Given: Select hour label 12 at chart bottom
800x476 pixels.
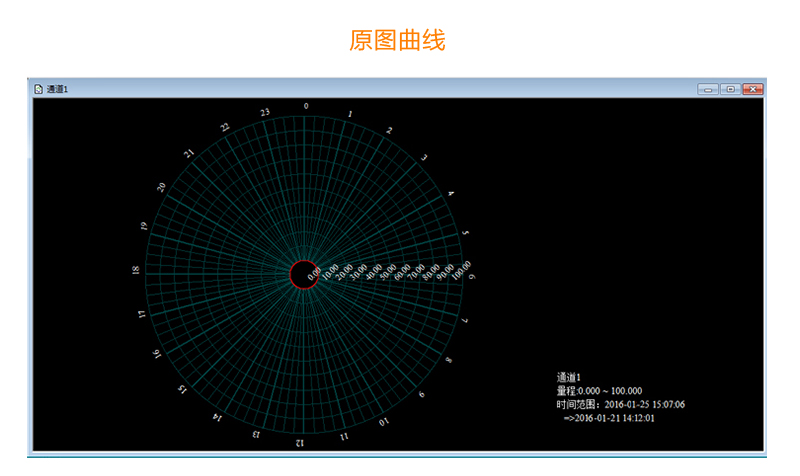Looking at the screenshot, I should [x=298, y=442].
